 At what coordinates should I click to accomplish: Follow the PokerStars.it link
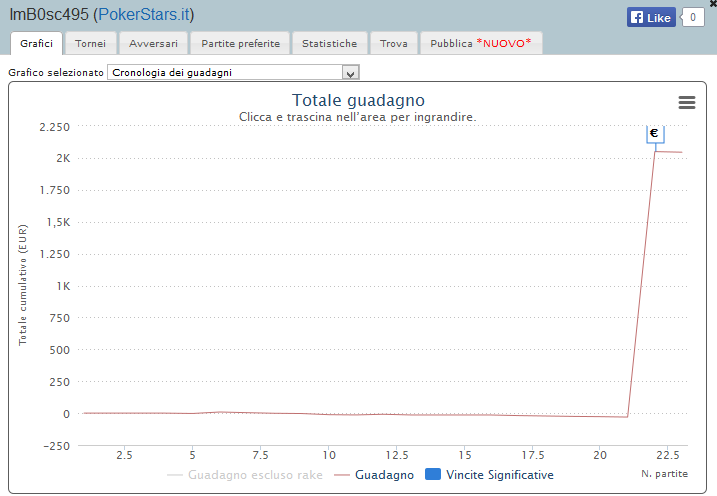(x=142, y=15)
